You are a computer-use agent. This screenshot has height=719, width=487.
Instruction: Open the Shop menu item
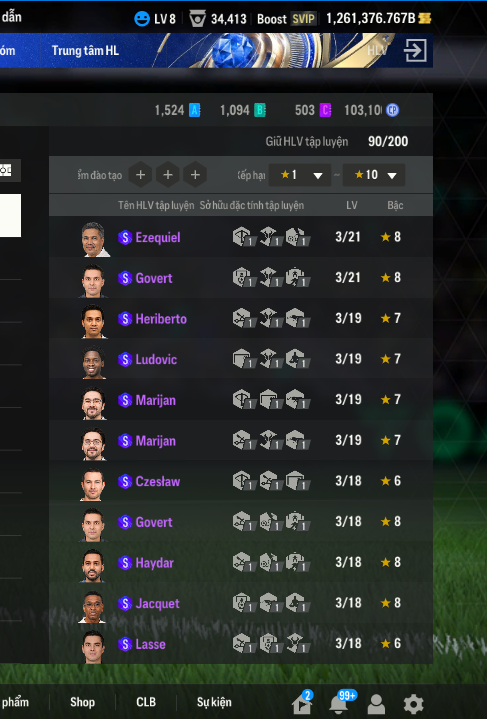click(x=83, y=702)
